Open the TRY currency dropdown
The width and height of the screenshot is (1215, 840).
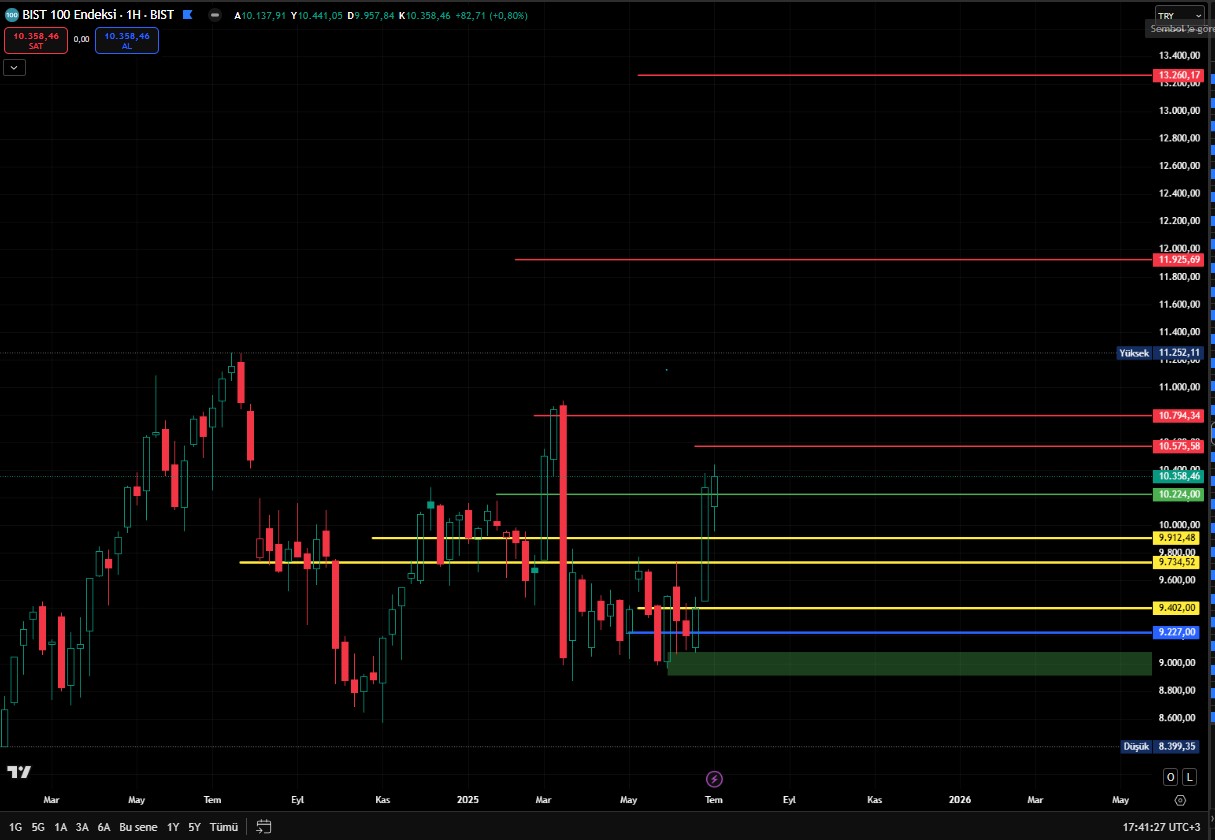(x=1180, y=15)
